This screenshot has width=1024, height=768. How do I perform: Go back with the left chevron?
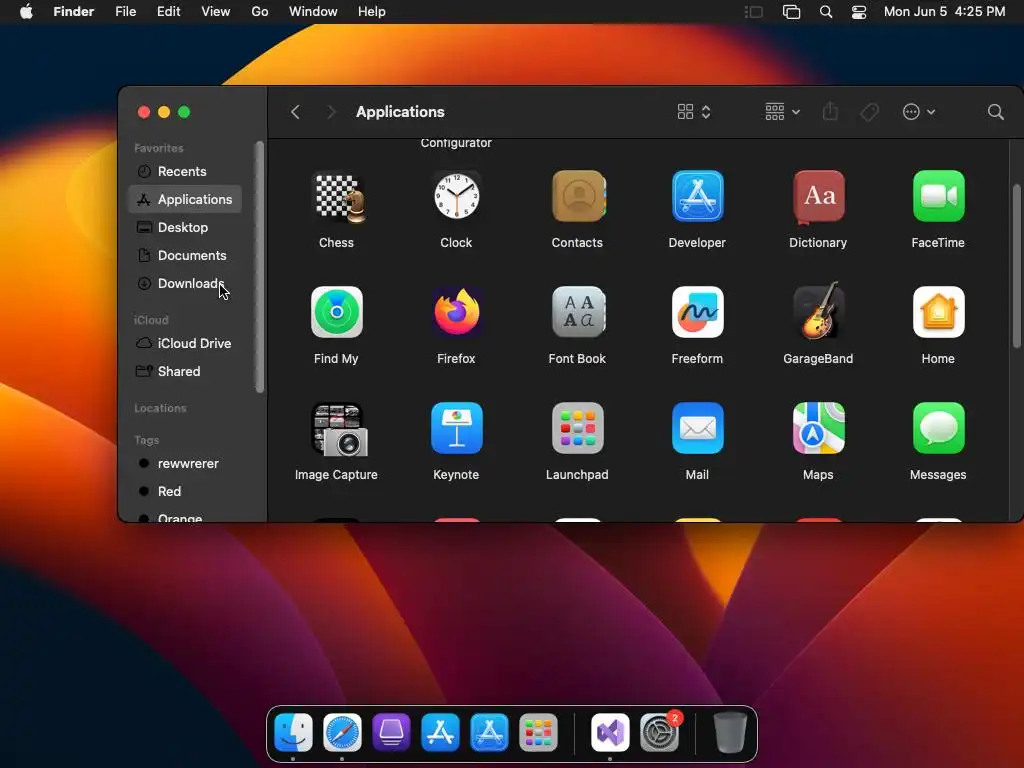click(x=295, y=112)
